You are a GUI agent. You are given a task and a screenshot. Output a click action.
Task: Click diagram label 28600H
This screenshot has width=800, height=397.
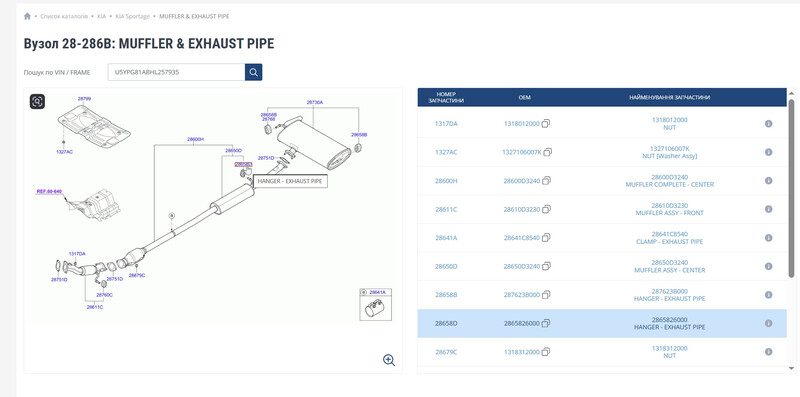tap(195, 139)
